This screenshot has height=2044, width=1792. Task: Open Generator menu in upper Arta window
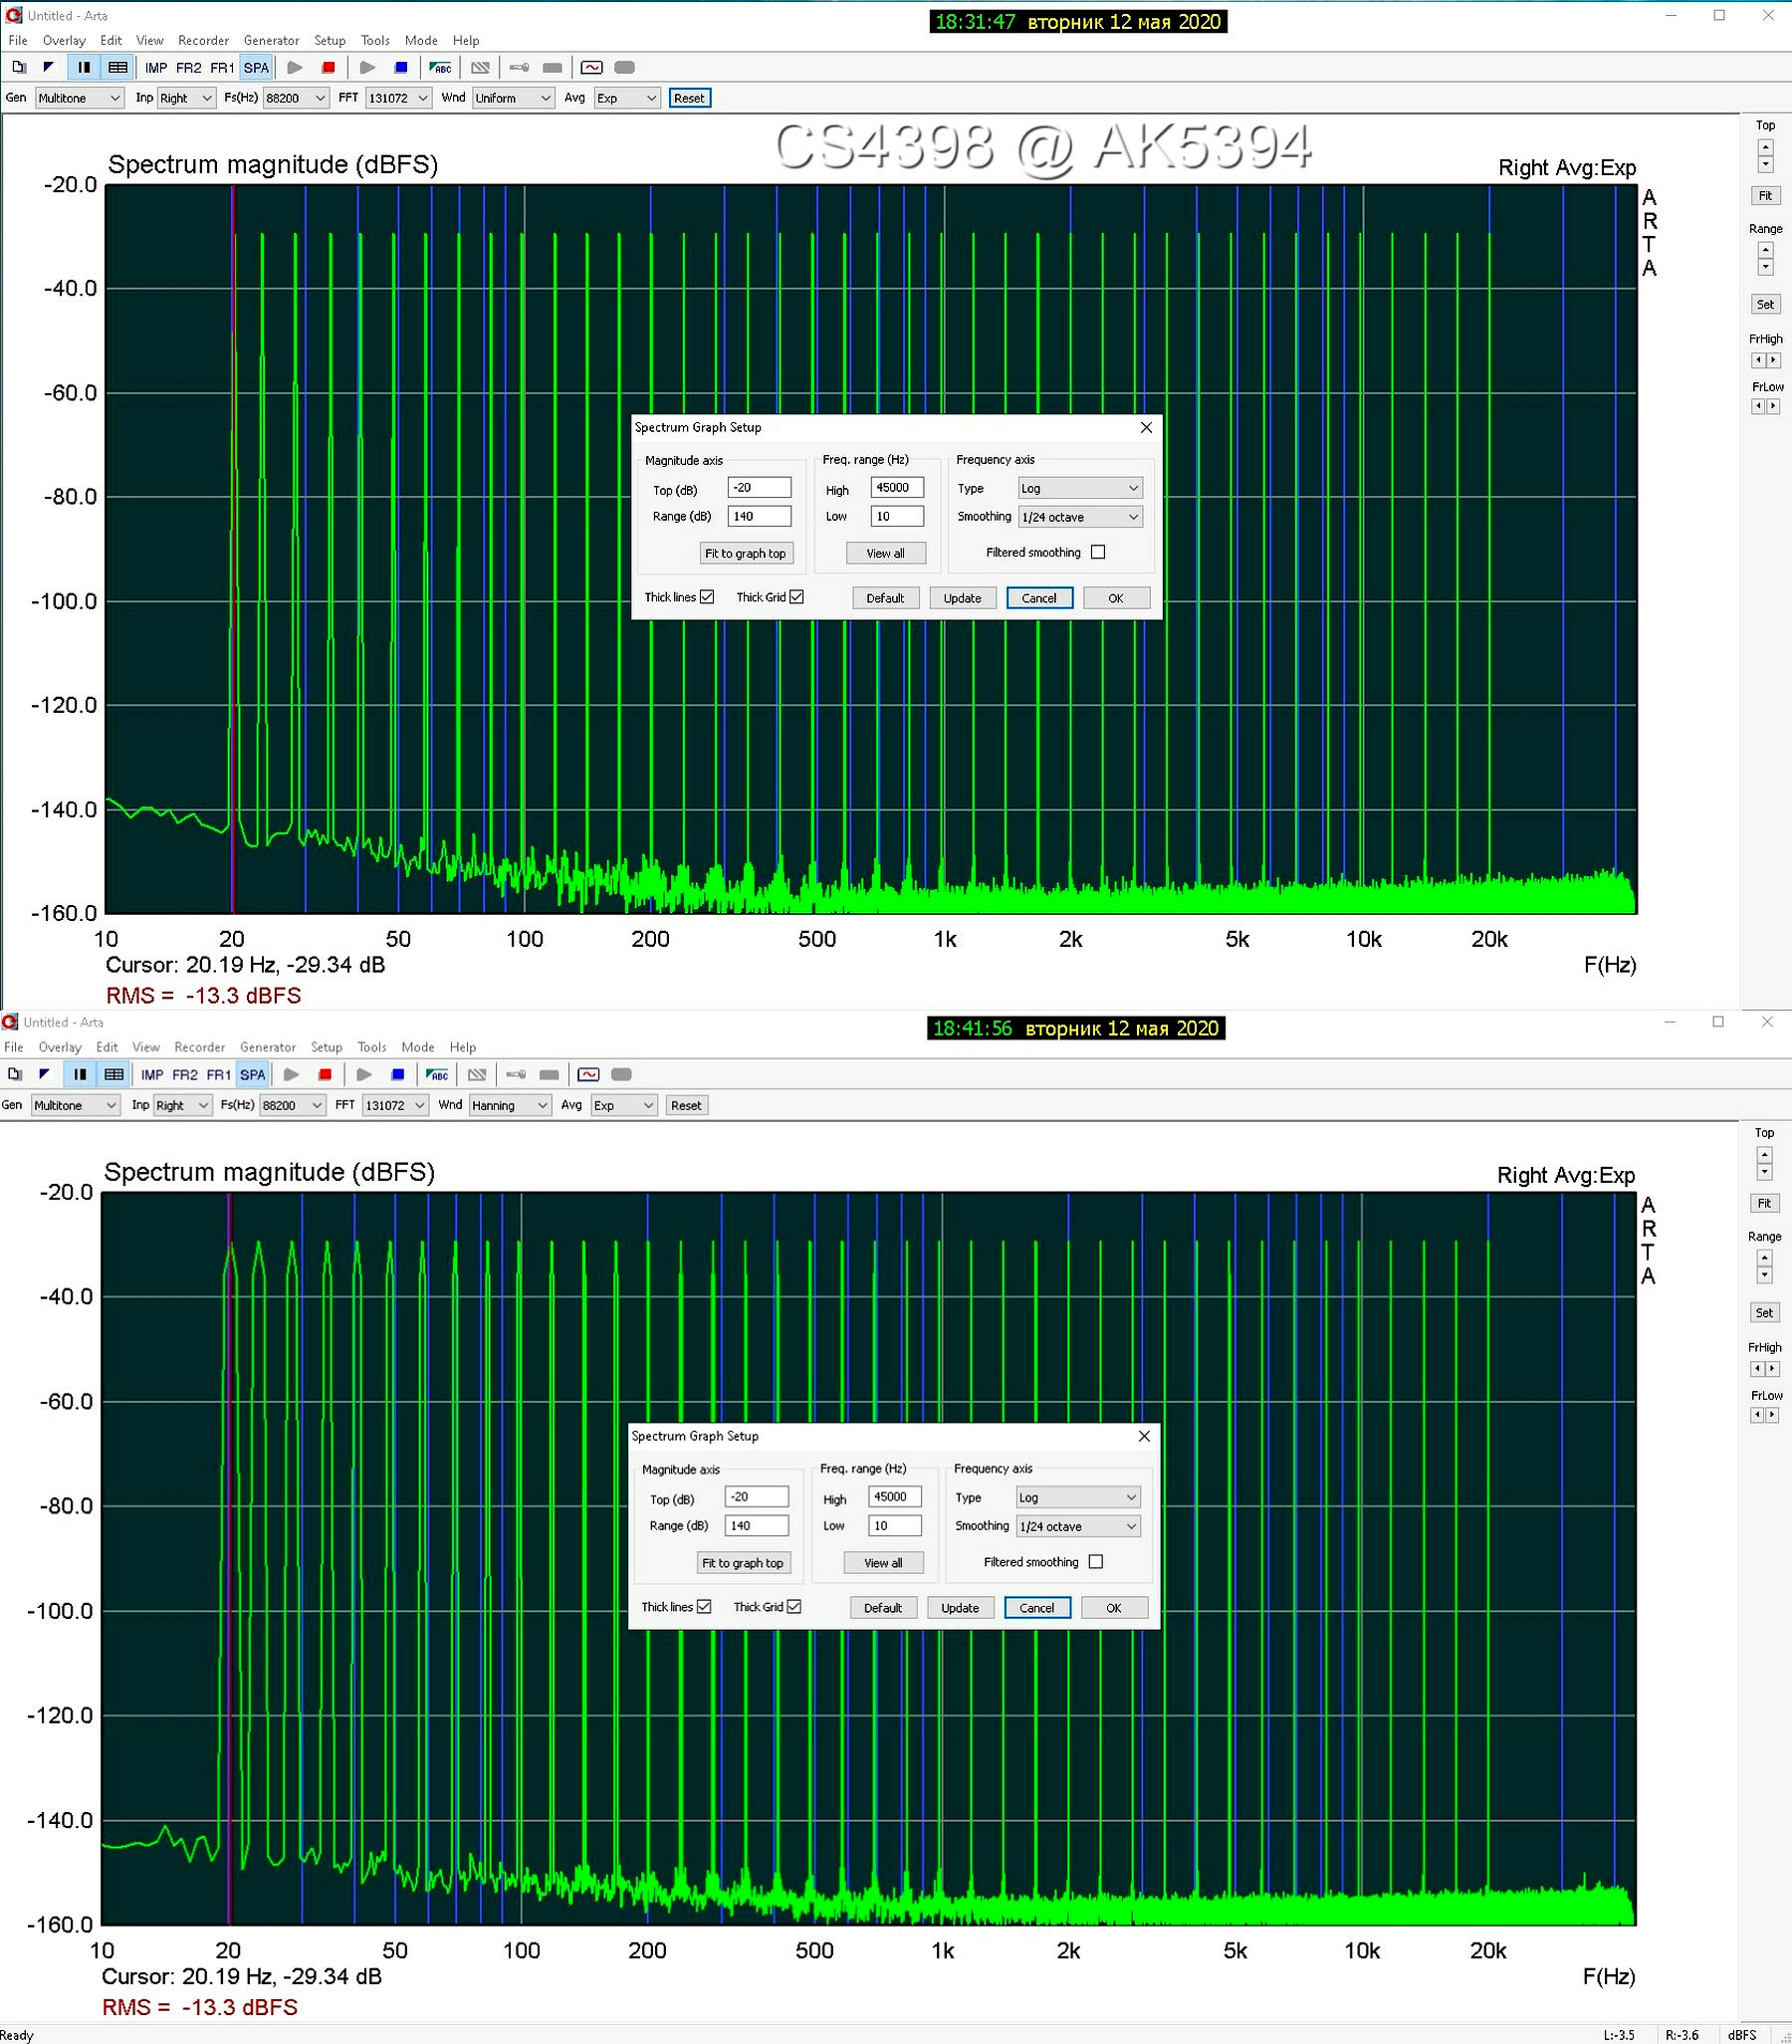(271, 40)
